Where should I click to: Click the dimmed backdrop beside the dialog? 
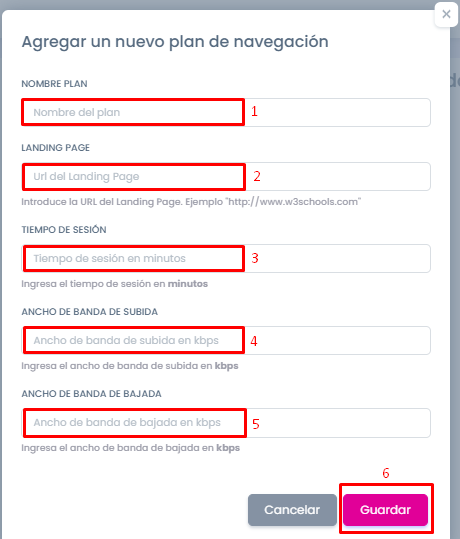pos(455,275)
